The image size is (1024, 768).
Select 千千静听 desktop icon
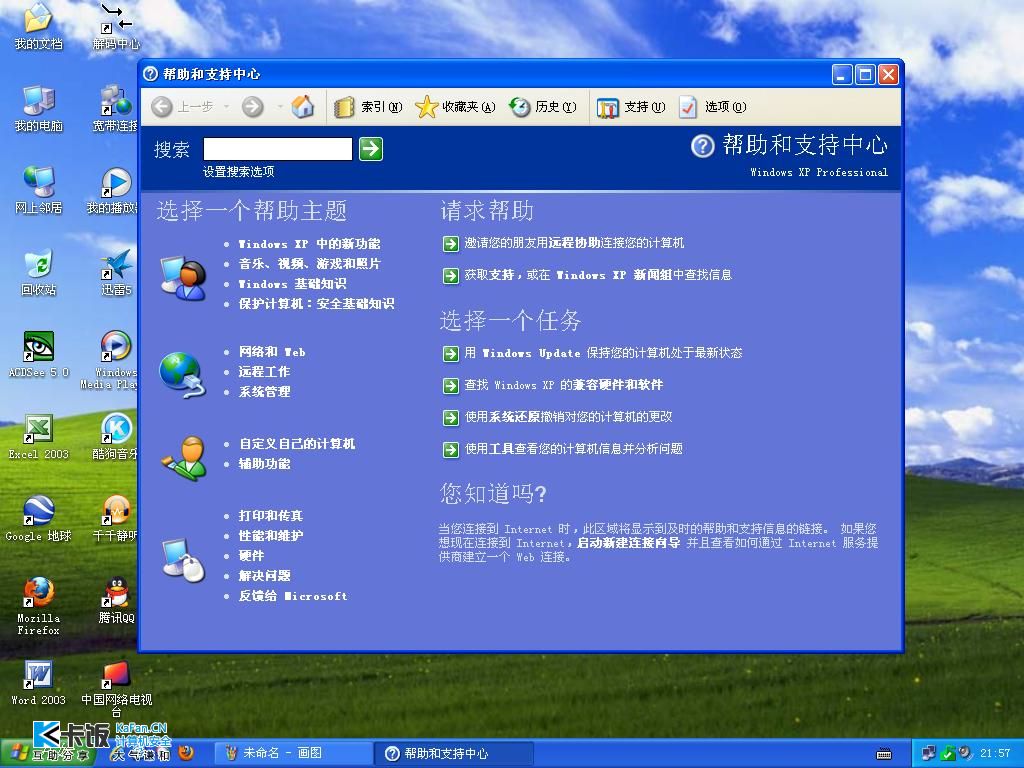(x=115, y=519)
